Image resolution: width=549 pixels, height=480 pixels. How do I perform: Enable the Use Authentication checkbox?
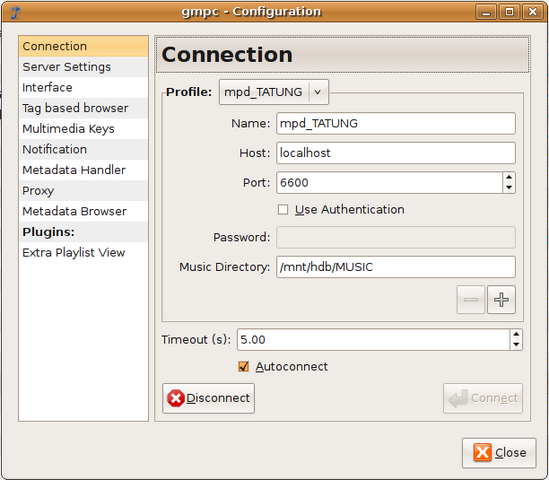(x=283, y=210)
